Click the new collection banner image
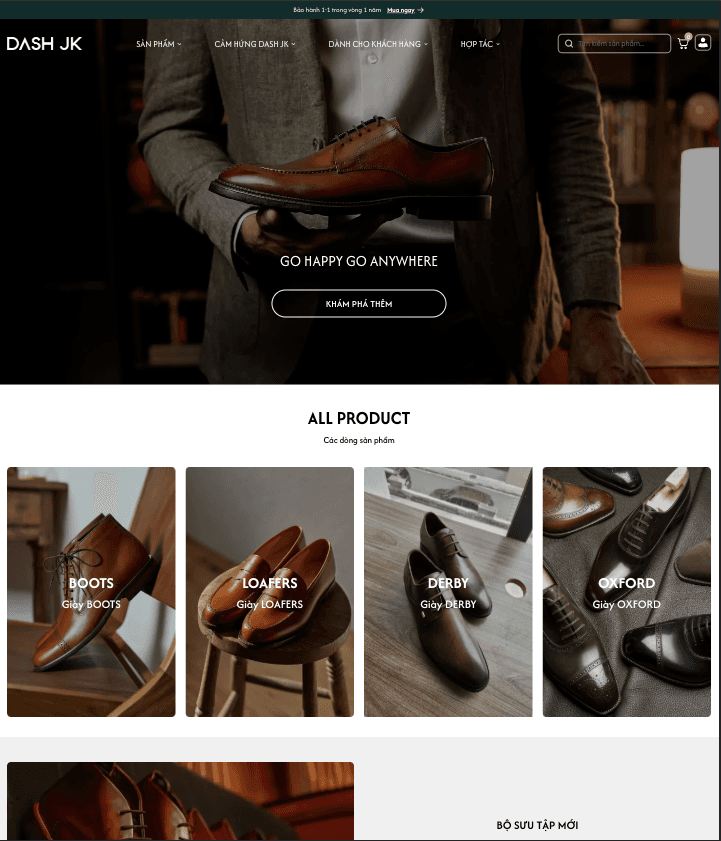Screen dimensions: 721x841 180,801
